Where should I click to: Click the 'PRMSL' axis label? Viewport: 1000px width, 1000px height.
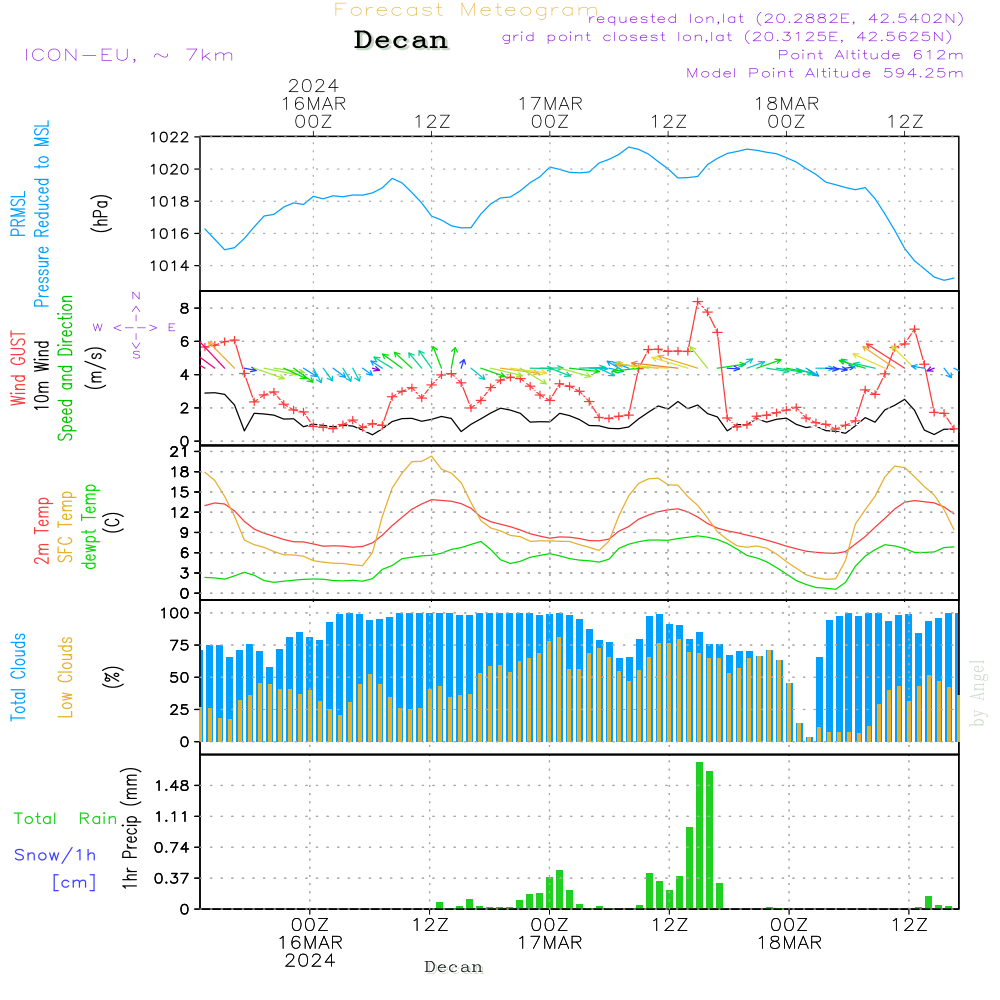[x=18, y=213]
